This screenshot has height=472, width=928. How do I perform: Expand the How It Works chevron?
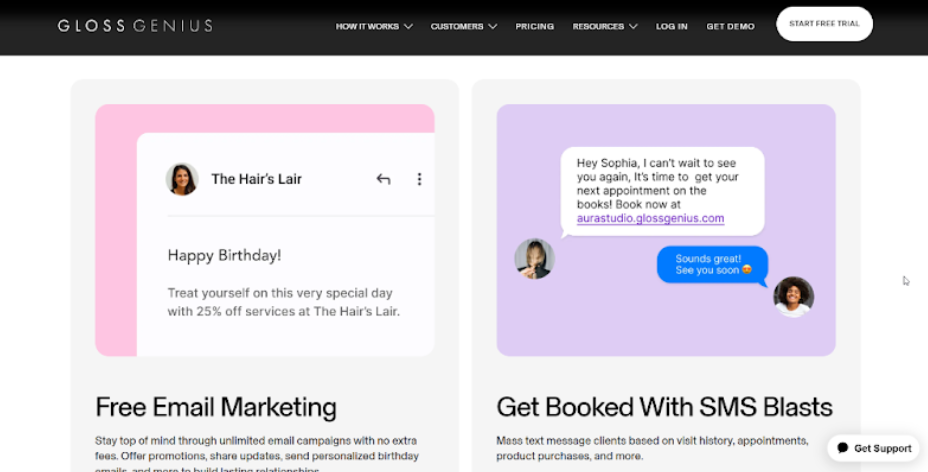tap(408, 27)
